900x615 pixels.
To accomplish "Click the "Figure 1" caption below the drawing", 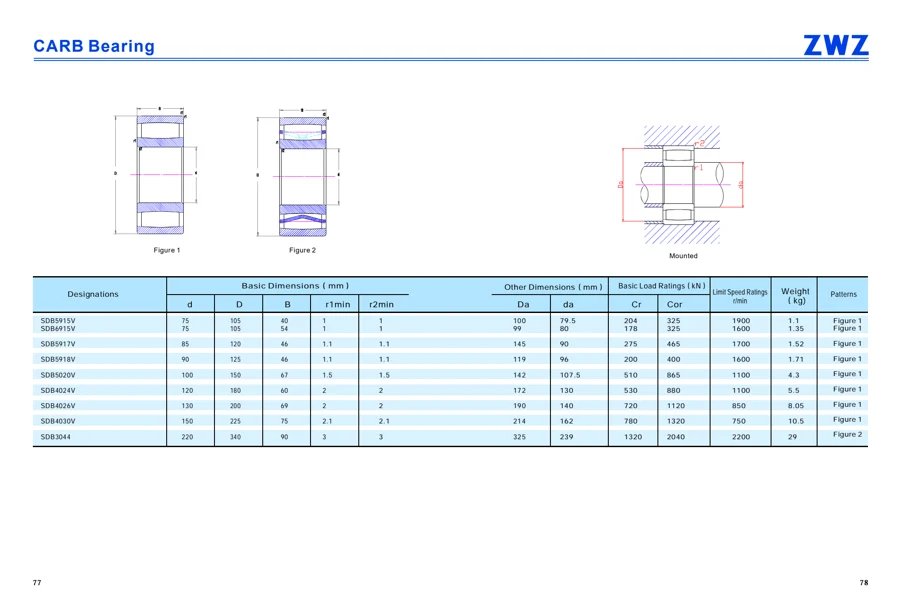I will point(166,250).
